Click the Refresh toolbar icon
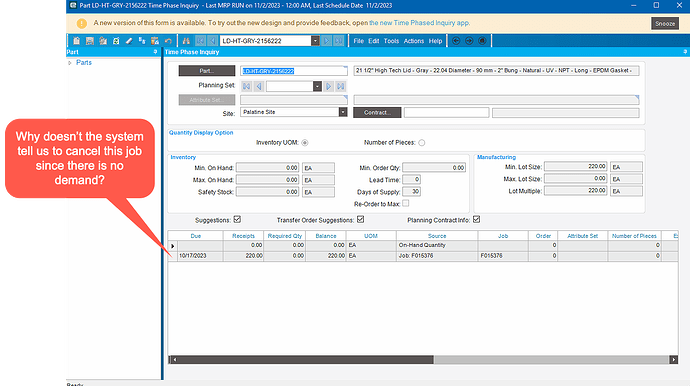 point(116,41)
